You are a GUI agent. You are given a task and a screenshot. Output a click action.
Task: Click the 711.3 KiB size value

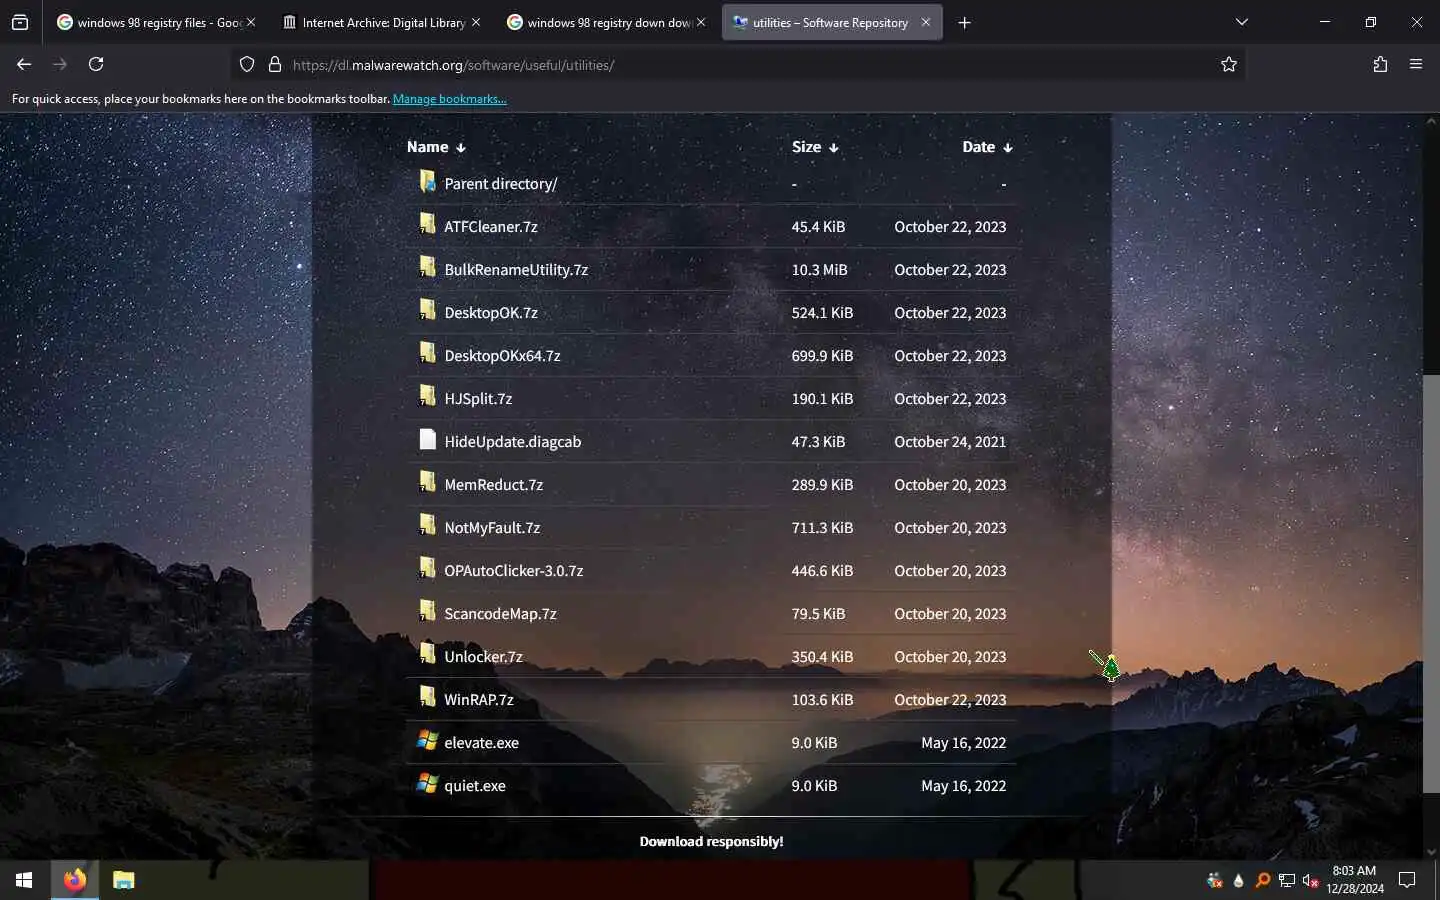point(822,528)
